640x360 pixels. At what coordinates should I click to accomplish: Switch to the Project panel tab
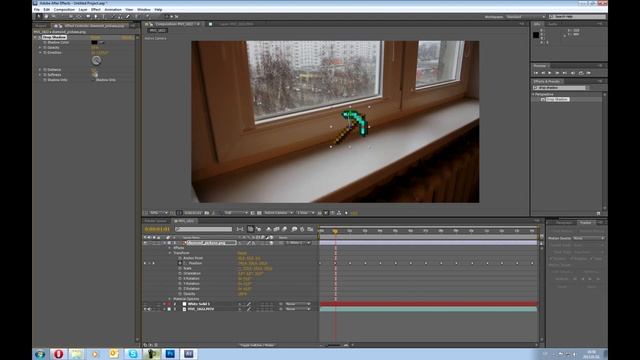pyautogui.click(x=41, y=26)
